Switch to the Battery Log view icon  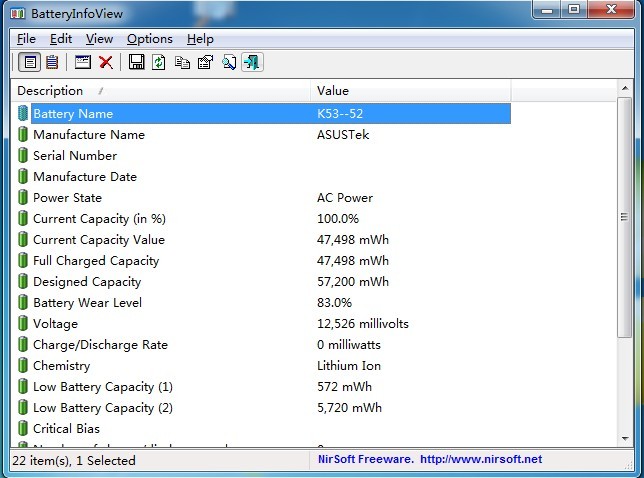[51, 63]
